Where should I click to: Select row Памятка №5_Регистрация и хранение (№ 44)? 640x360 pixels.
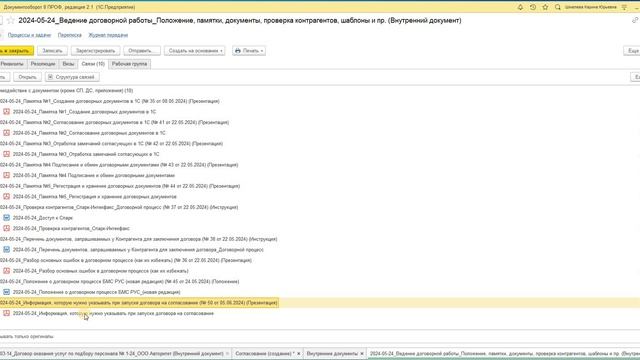[120, 186]
